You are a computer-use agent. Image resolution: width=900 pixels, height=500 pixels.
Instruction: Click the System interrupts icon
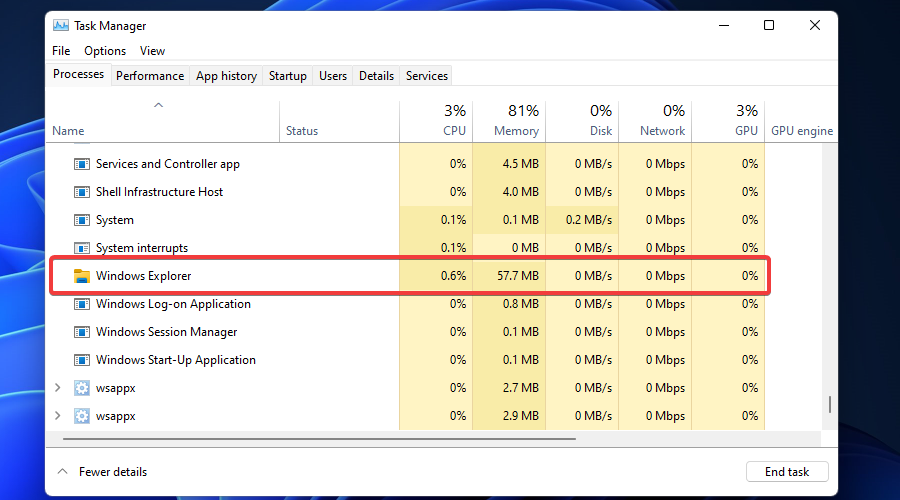(82, 248)
